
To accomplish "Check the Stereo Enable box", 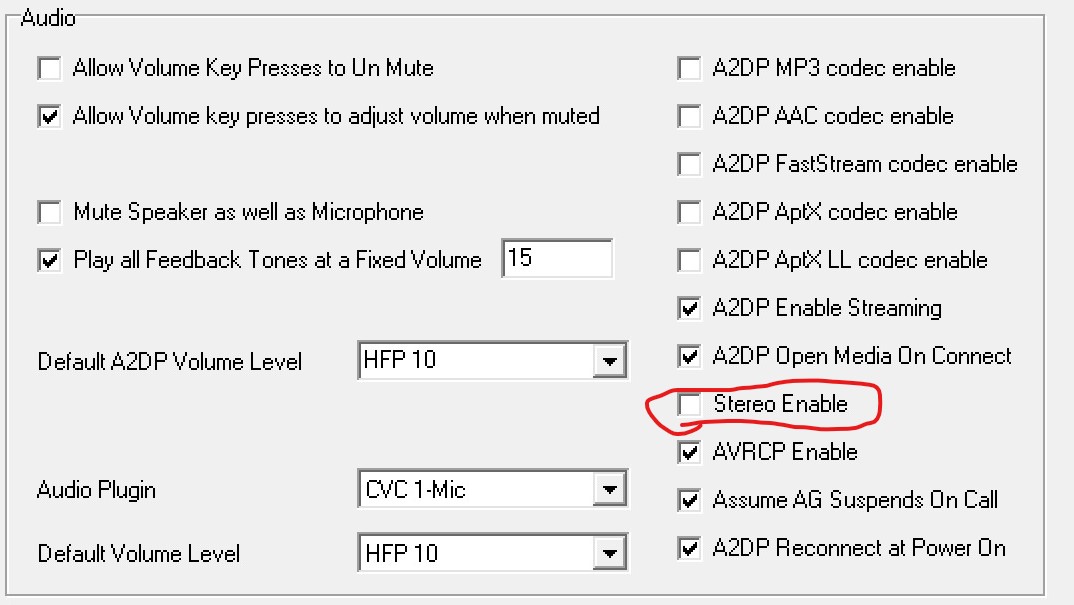I will (689, 405).
